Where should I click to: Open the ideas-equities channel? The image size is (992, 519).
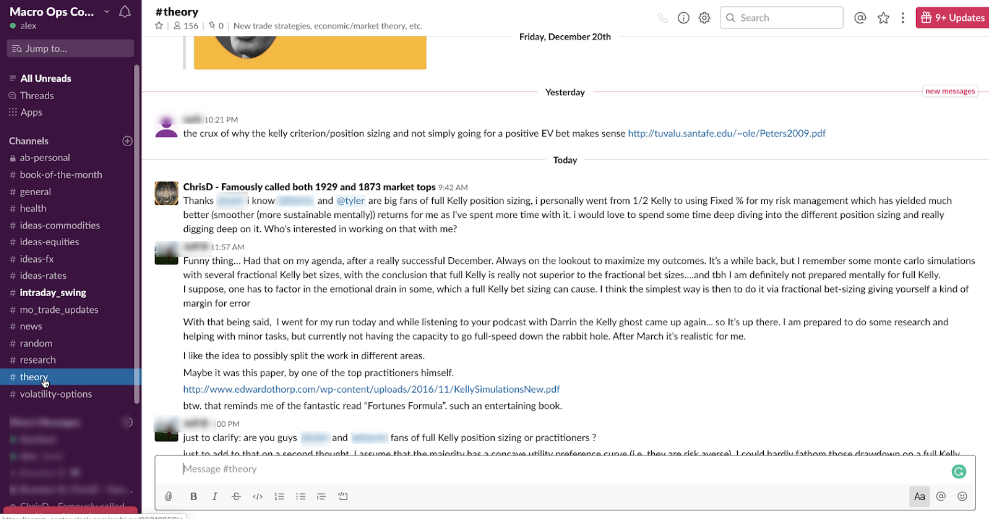point(49,242)
